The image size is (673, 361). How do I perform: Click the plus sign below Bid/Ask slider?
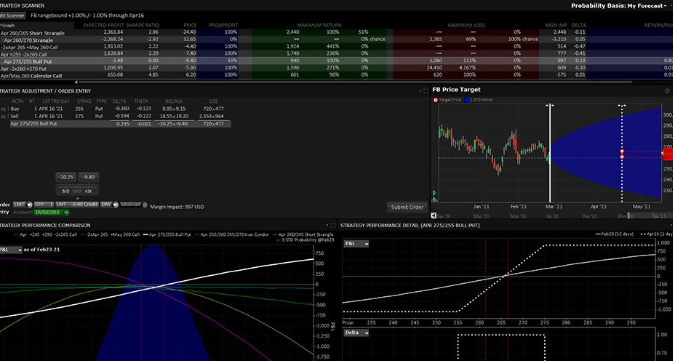(x=77, y=198)
